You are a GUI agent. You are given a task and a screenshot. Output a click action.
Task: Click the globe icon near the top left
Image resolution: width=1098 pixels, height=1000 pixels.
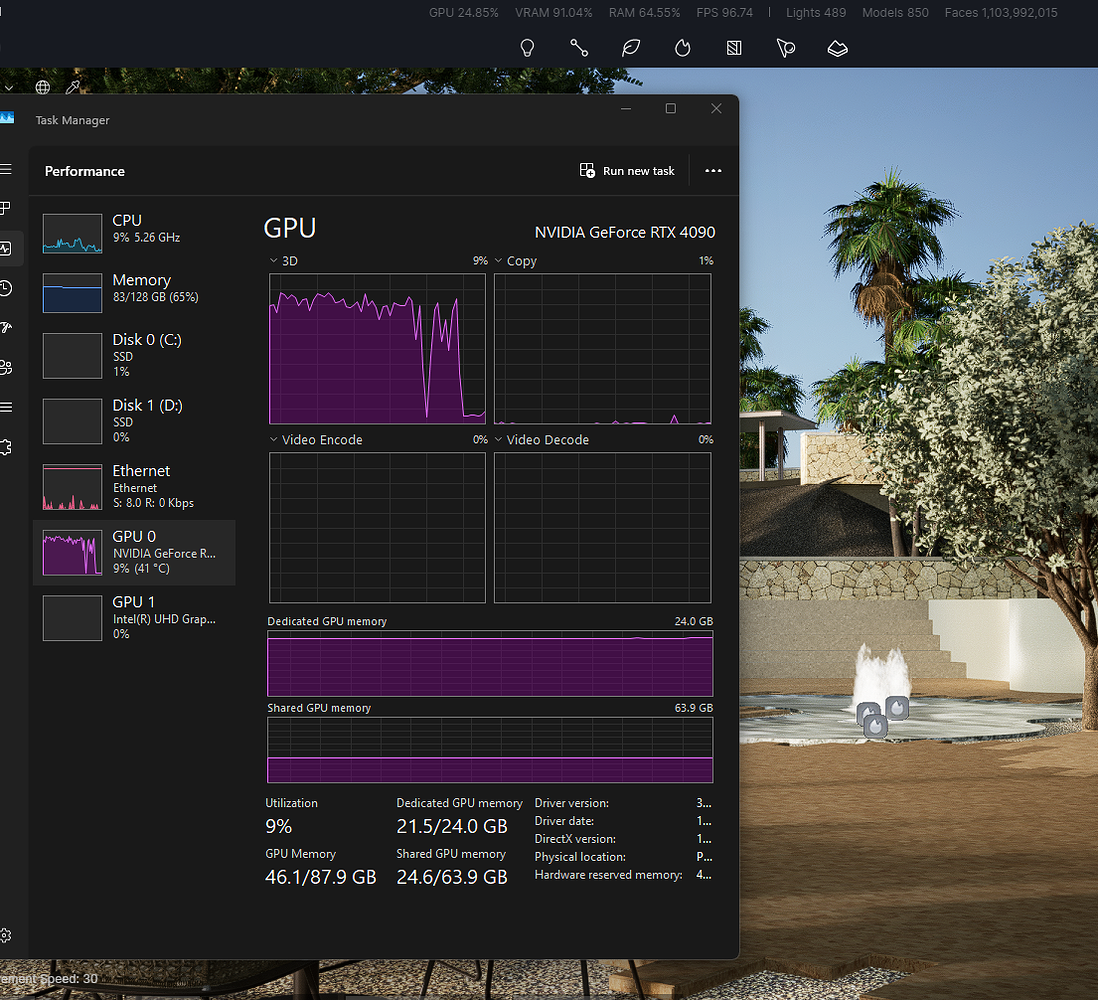[x=42, y=87]
